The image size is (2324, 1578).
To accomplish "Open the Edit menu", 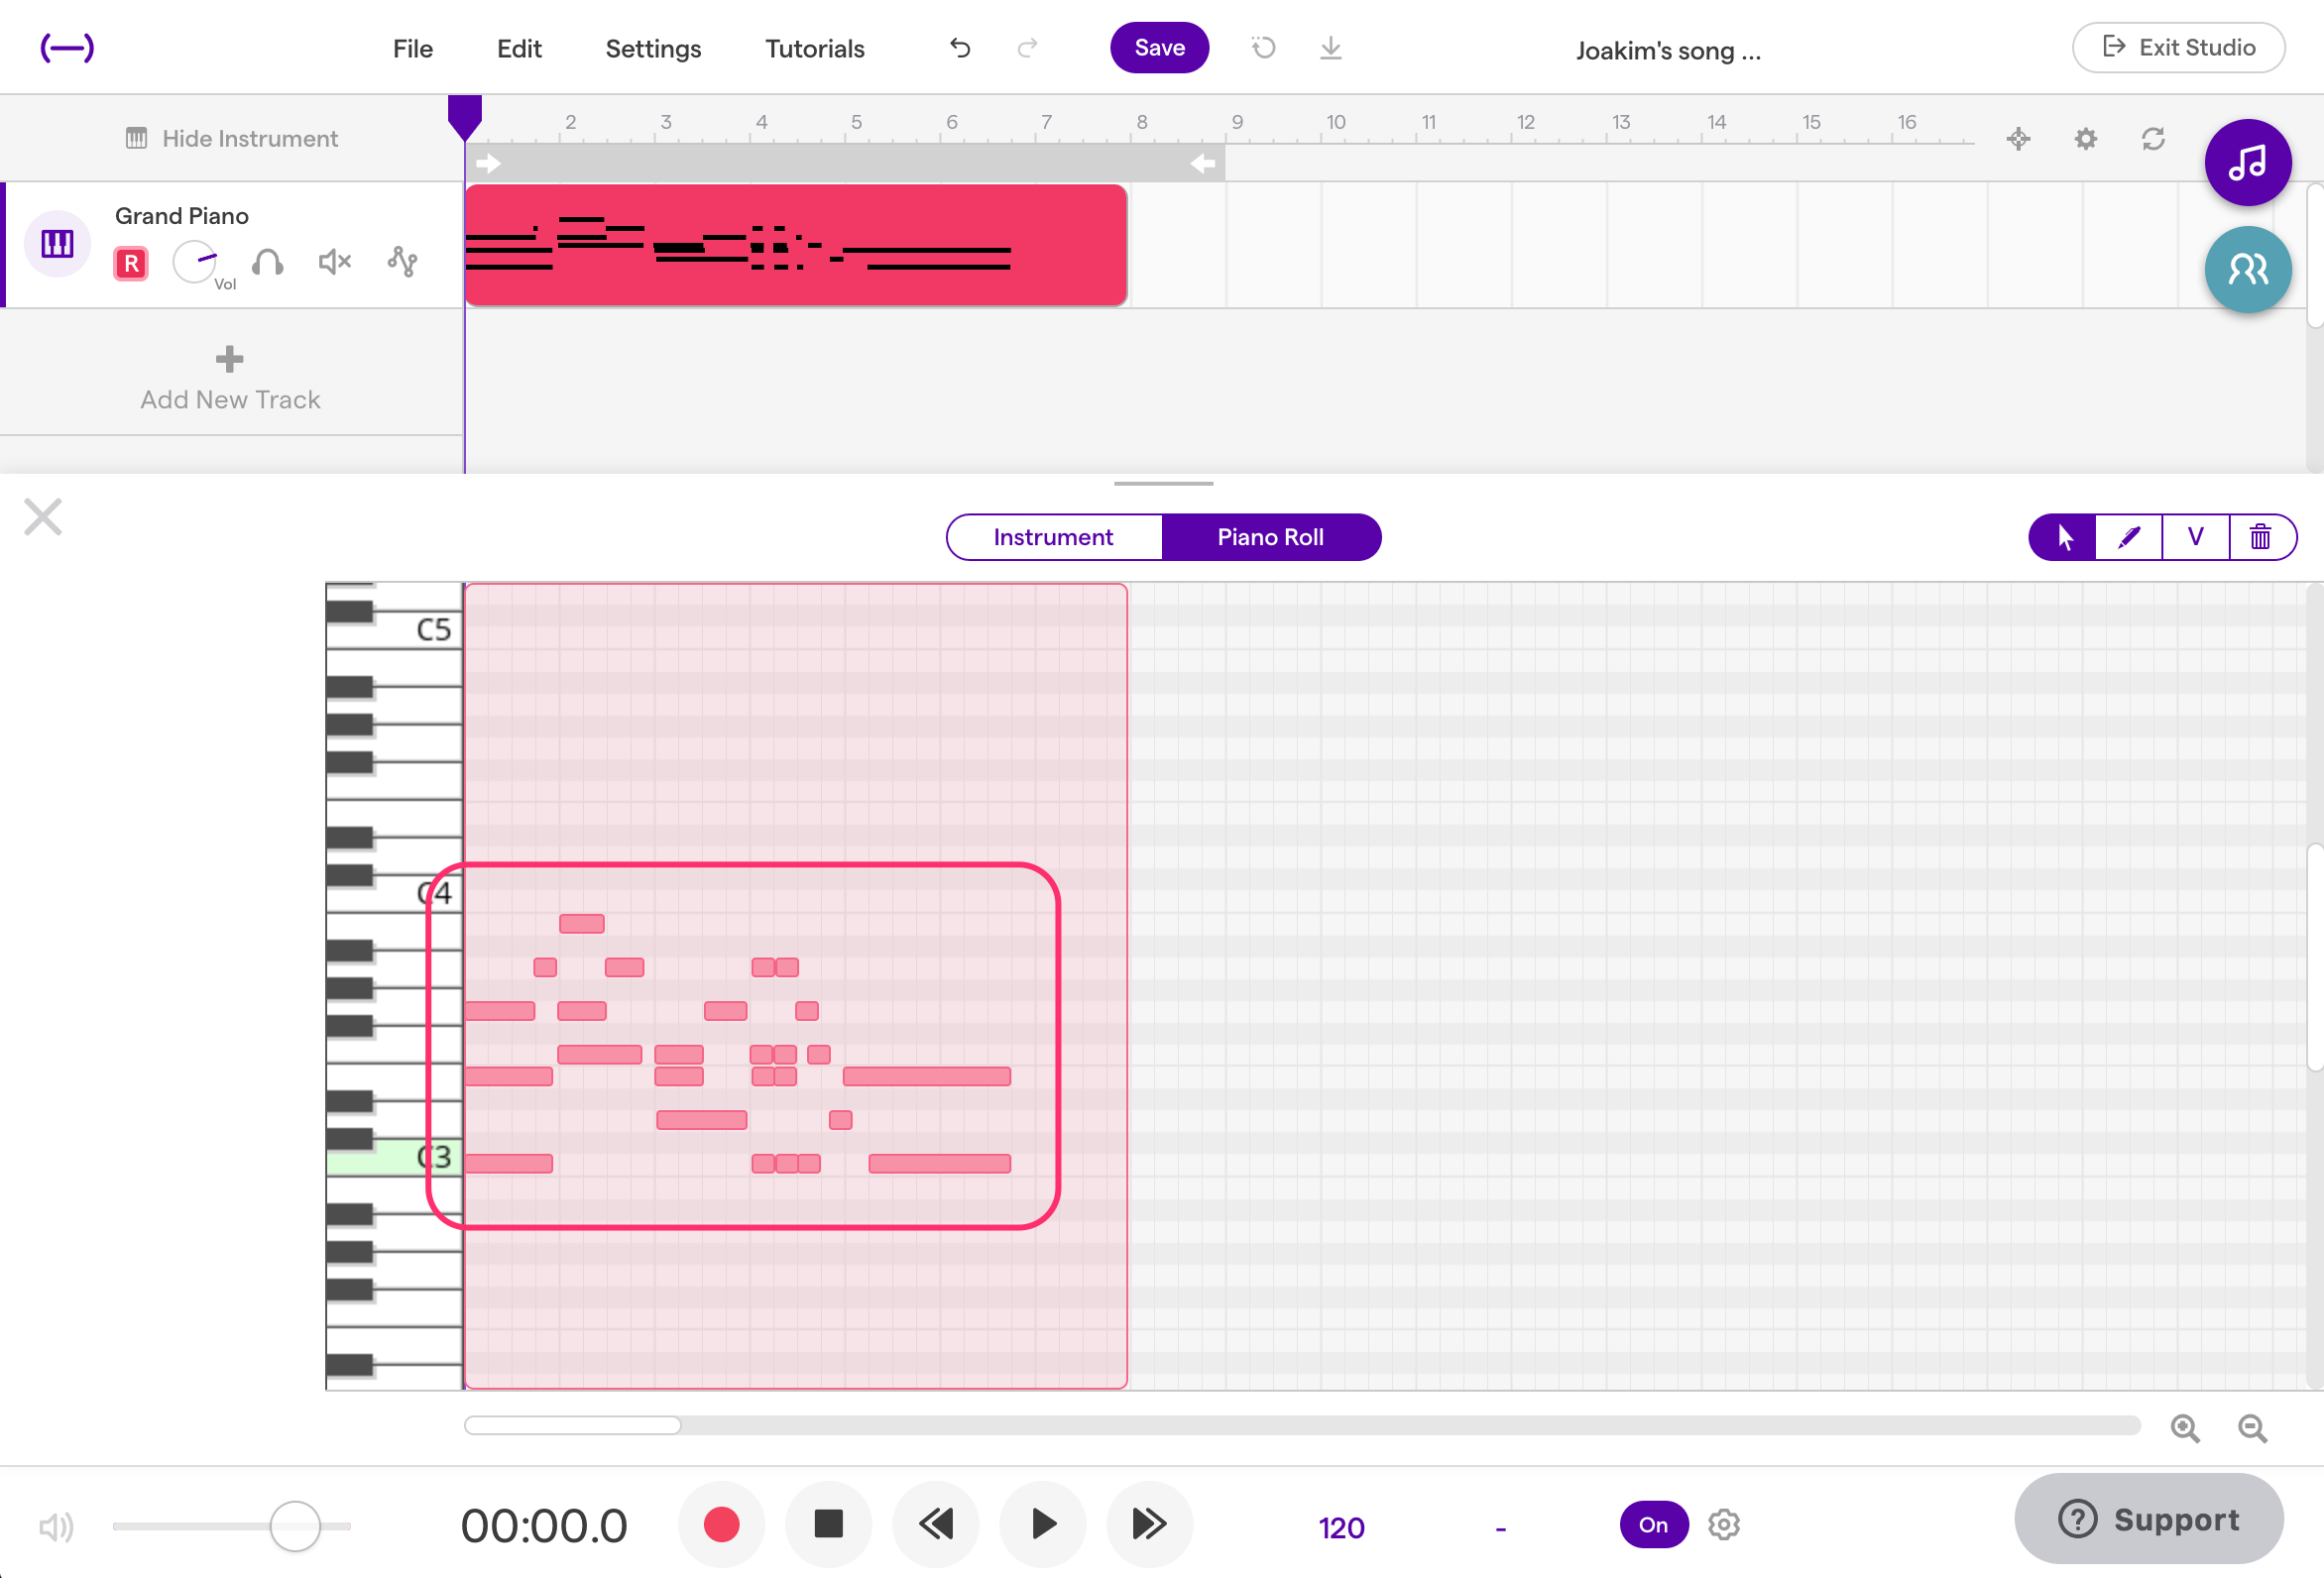I will point(519,48).
